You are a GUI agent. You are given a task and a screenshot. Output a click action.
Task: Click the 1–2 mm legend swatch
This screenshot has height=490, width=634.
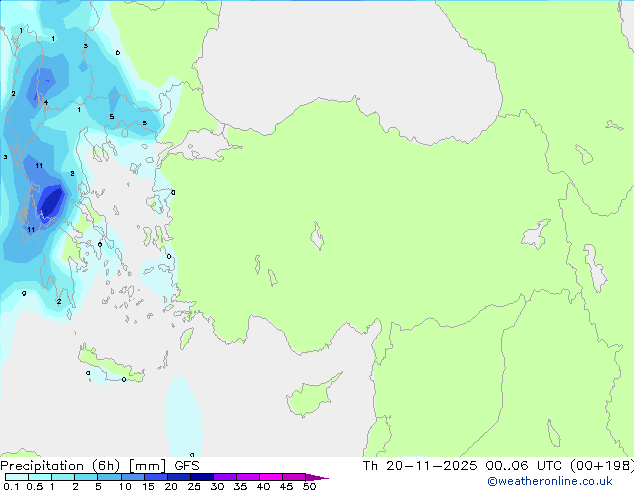click(63, 477)
